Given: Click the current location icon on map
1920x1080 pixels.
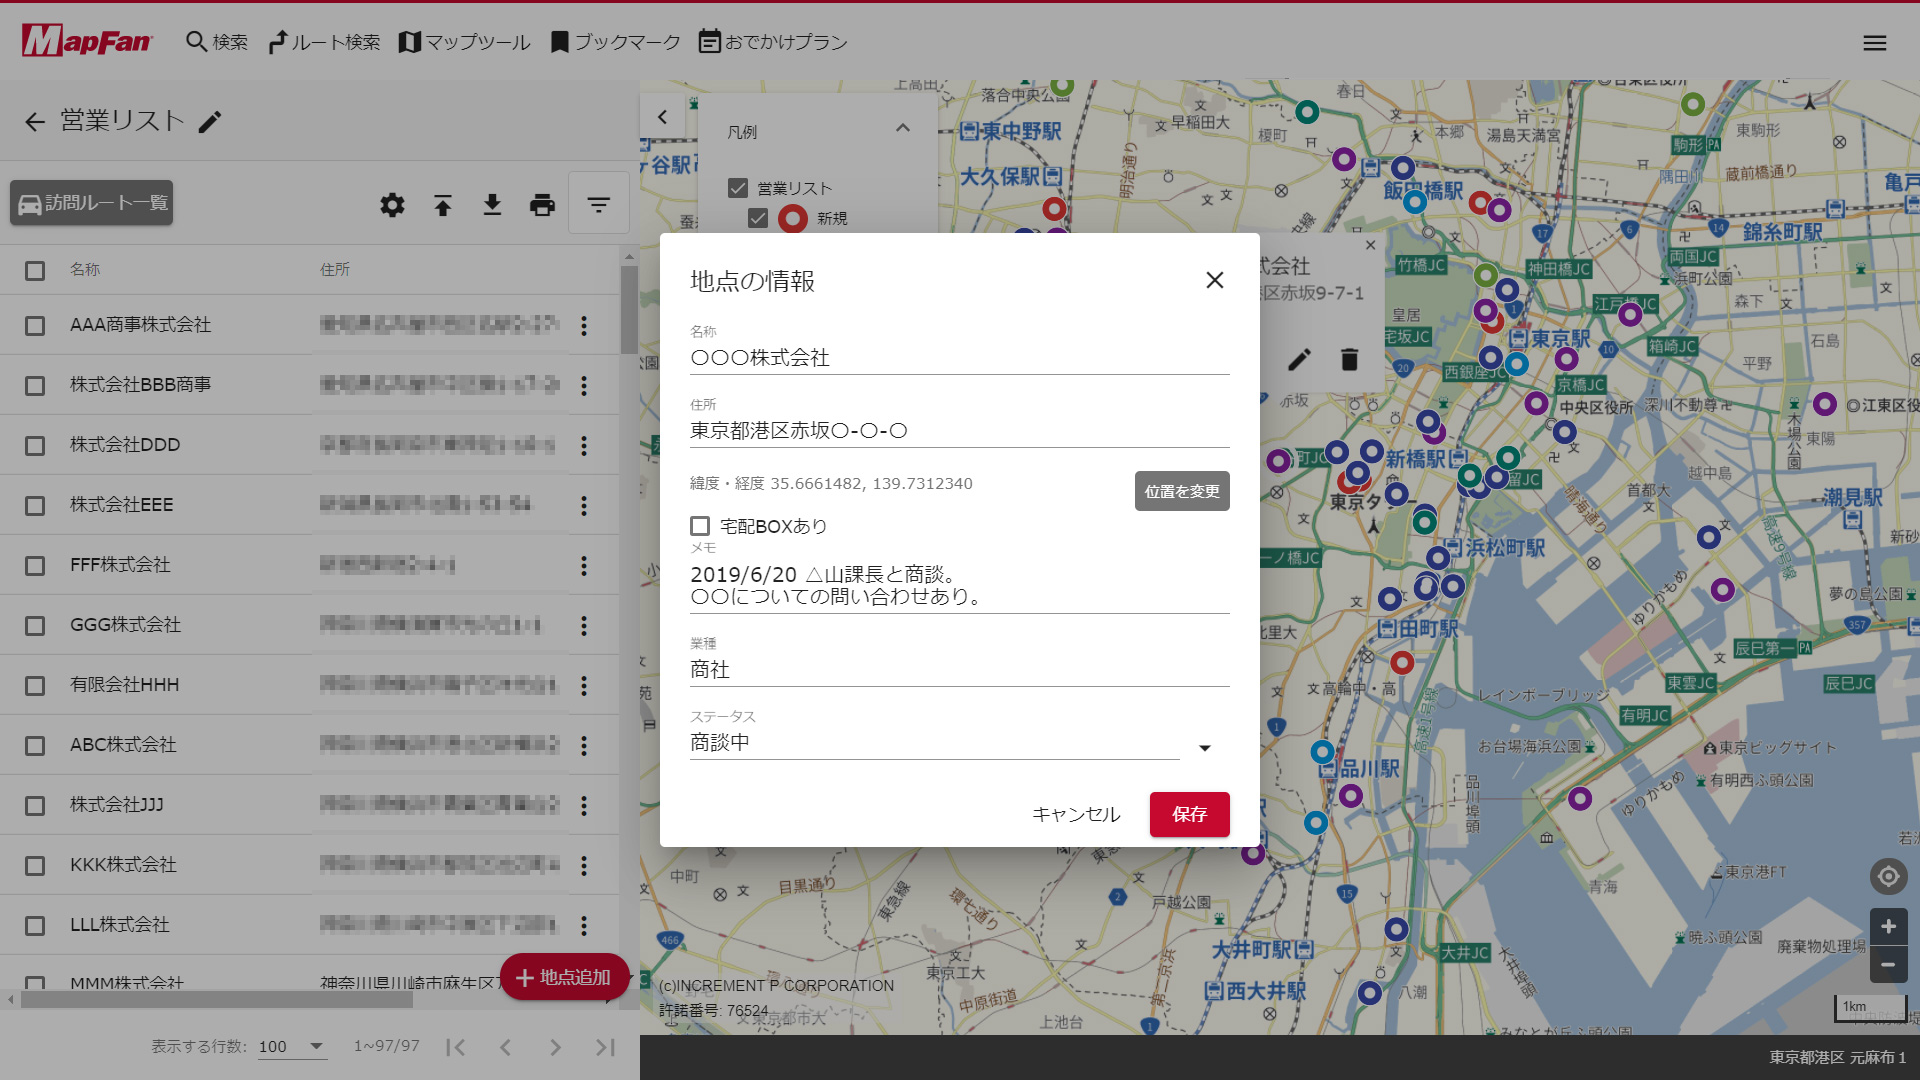Looking at the screenshot, I should (x=1888, y=877).
